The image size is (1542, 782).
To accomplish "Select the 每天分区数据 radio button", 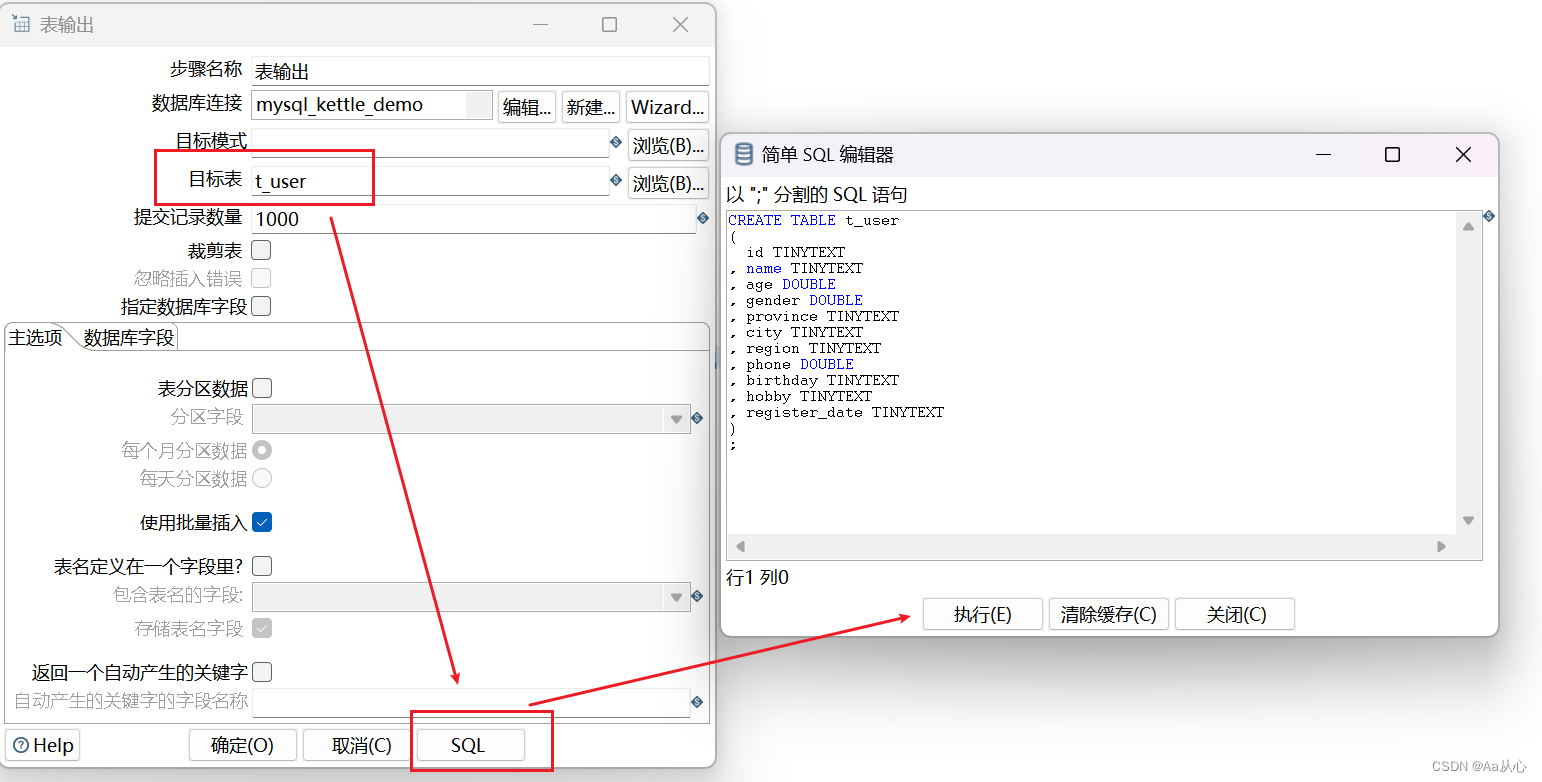I will [261, 478].
